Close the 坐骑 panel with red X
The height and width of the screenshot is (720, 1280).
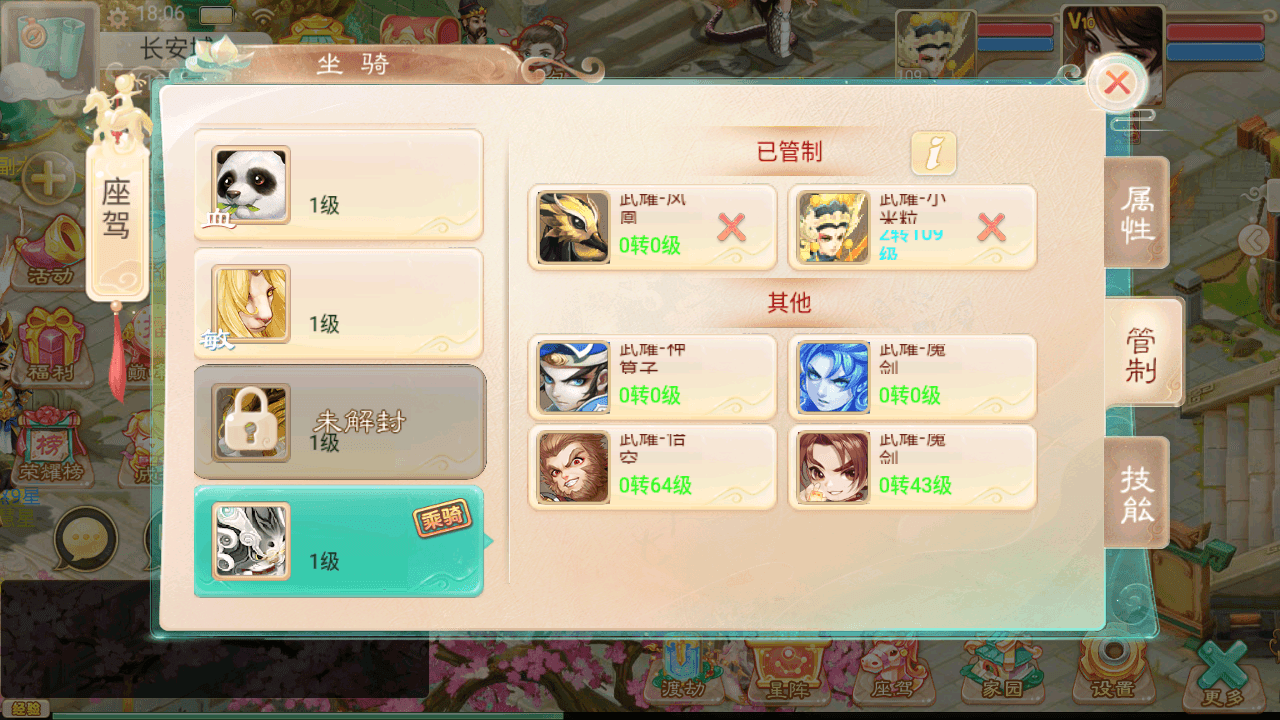tap(1116, 83)
